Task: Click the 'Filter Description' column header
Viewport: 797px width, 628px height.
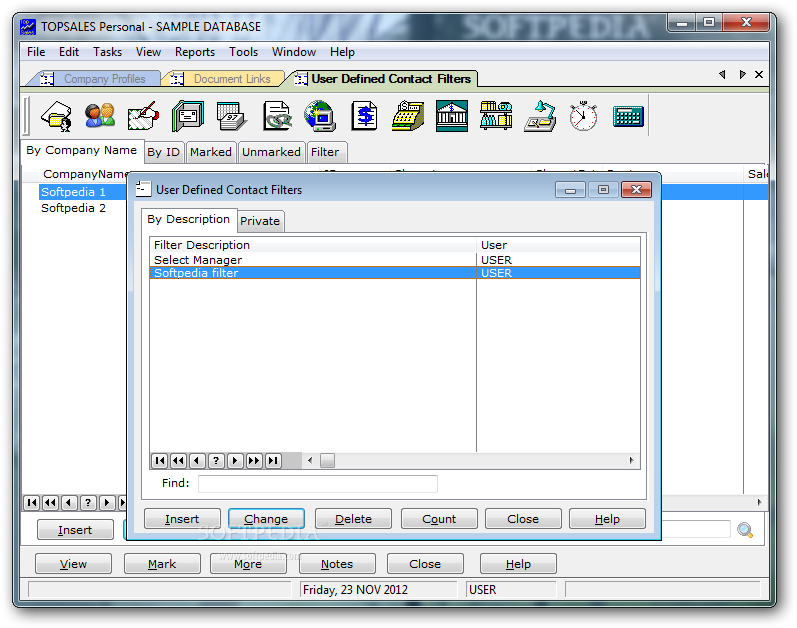Action: coord(313,245)
